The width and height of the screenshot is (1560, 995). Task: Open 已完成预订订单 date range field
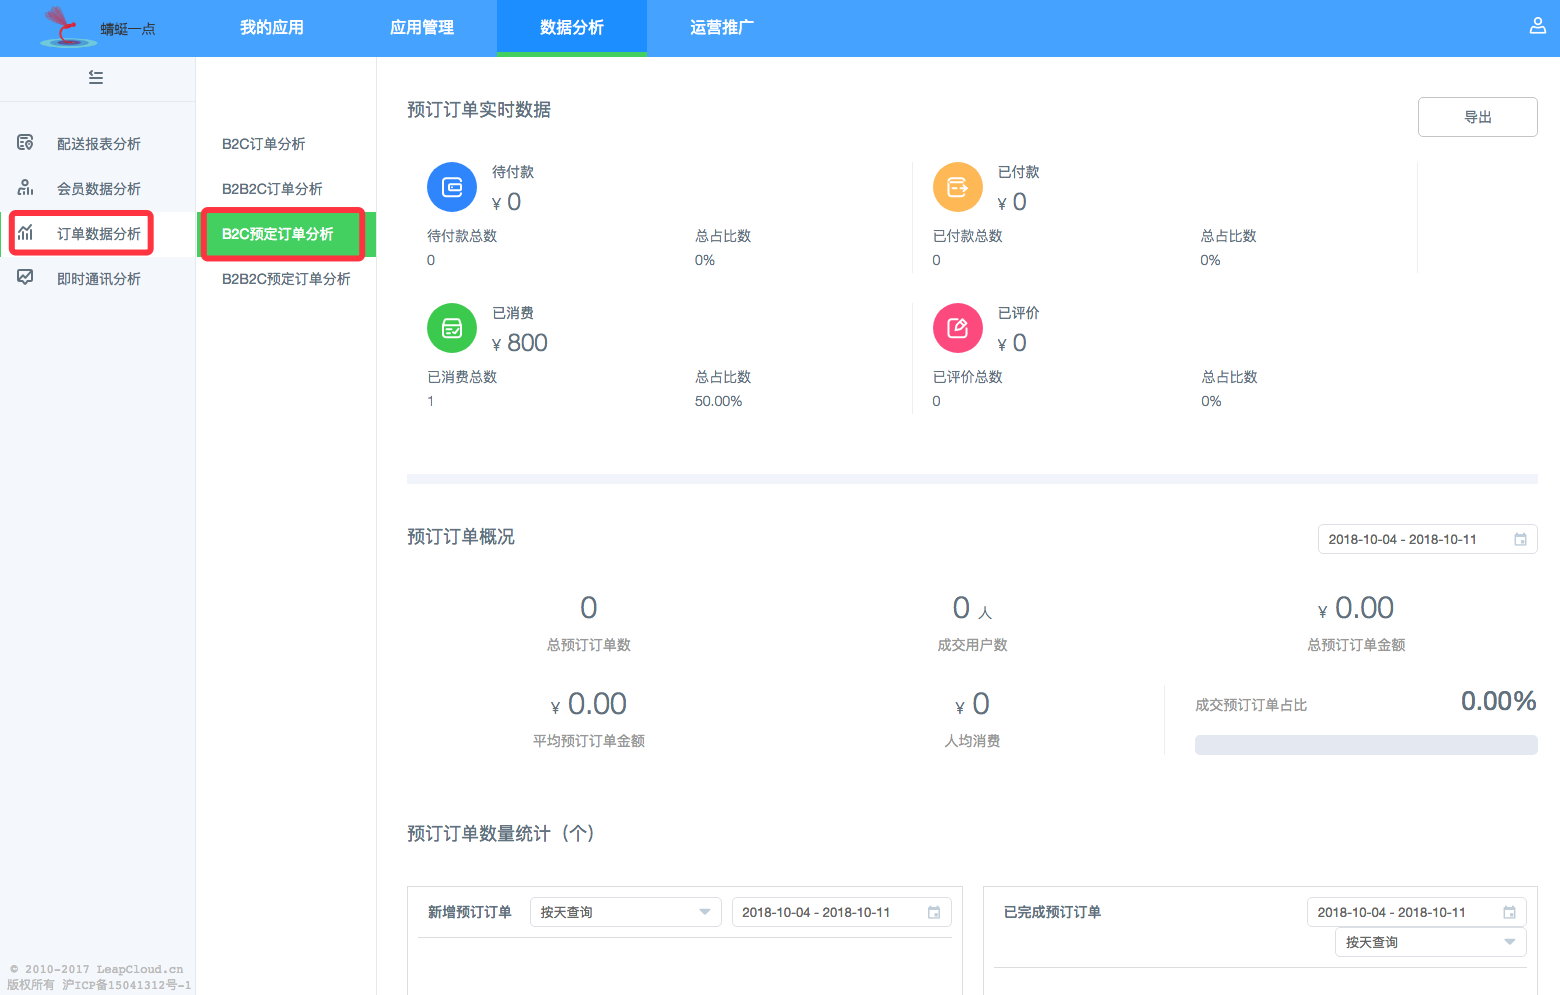click(x=1417, y=912)
